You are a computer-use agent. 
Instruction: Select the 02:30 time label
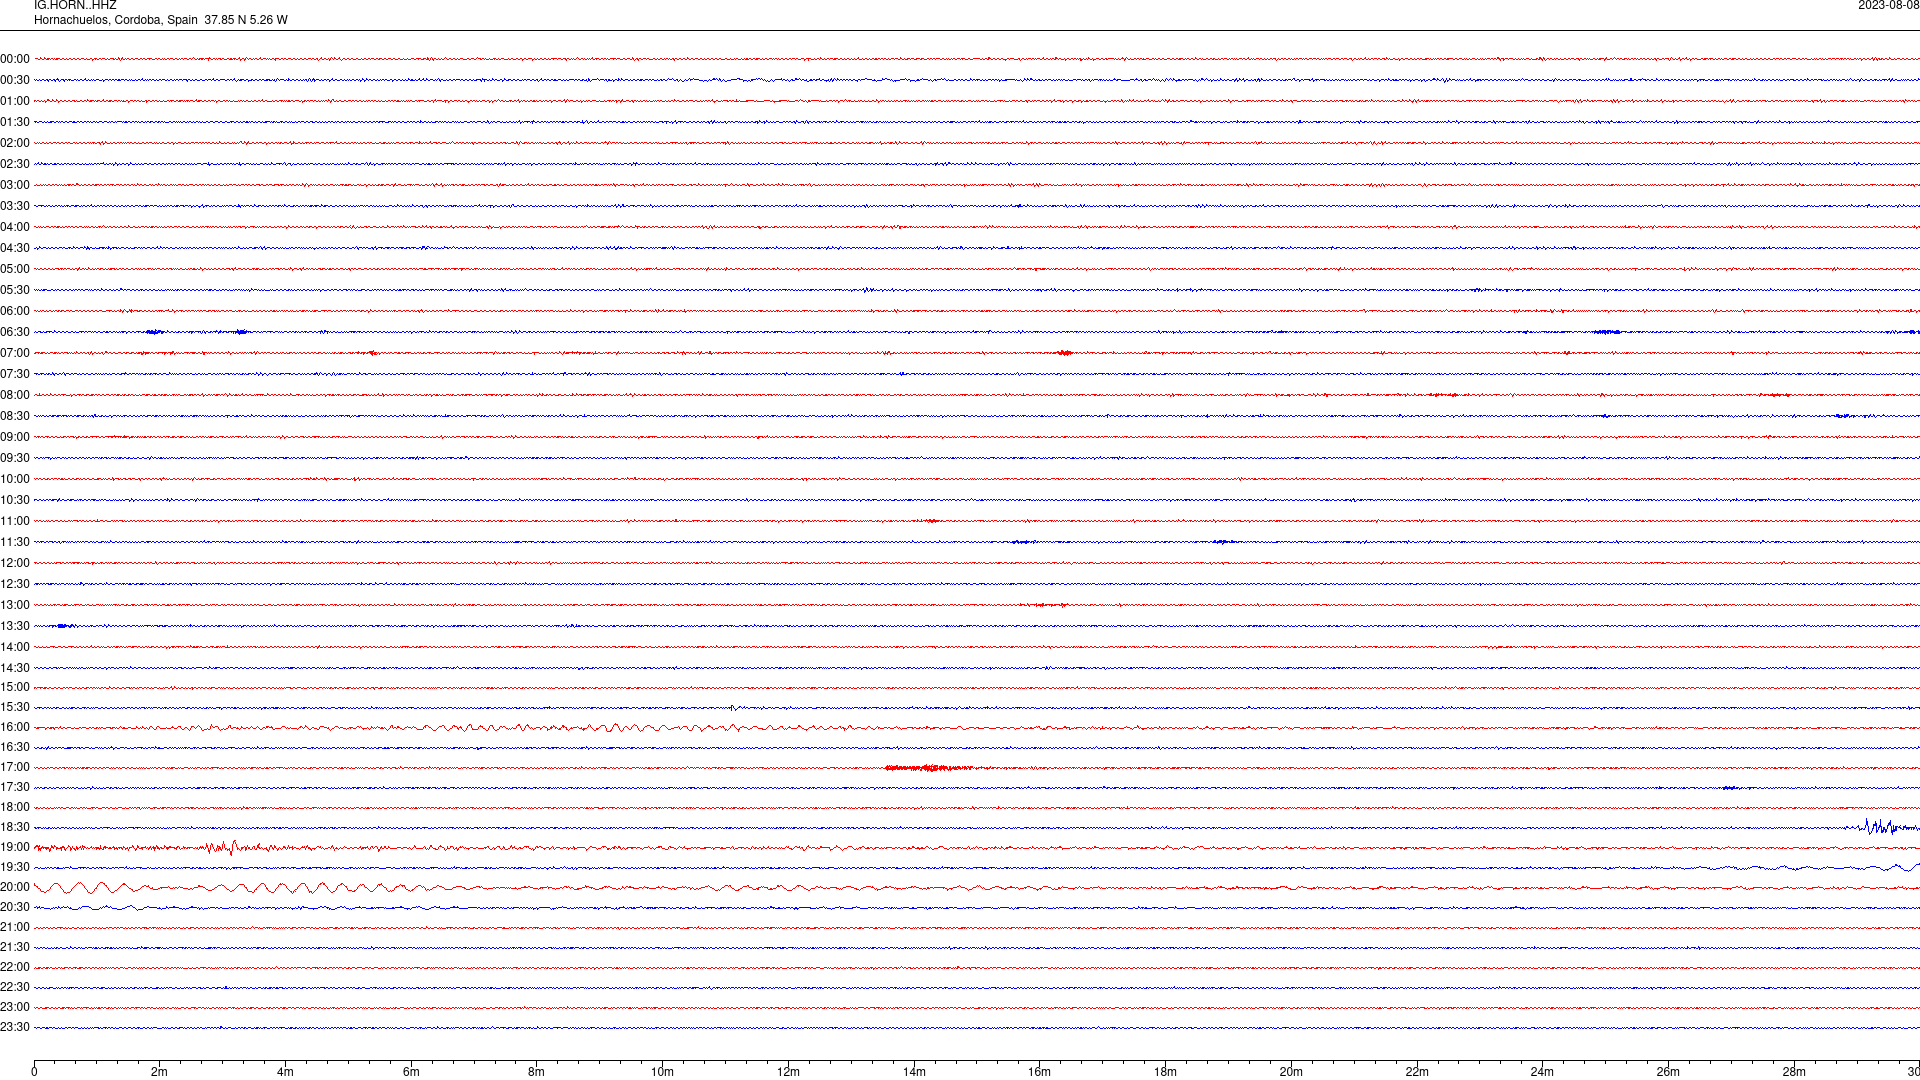[x=15, y=164]
